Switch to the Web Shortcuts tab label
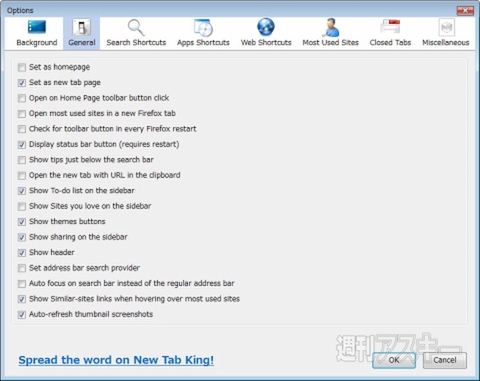This screenshot has height=381, width=480. [x=266, y=43]
